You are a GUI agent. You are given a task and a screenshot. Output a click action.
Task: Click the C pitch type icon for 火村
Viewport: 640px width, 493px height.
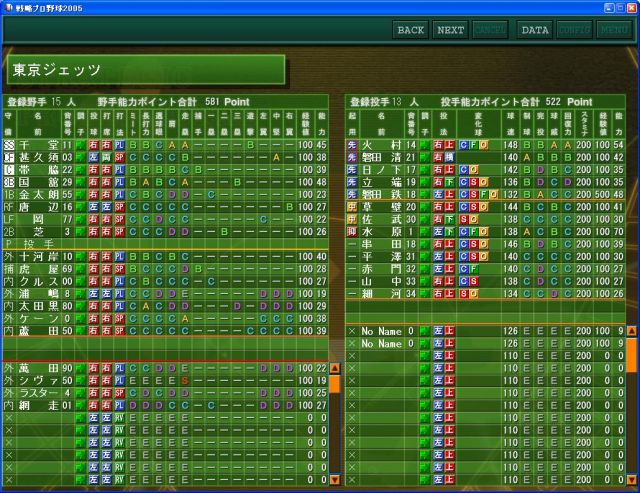(463, 145)
